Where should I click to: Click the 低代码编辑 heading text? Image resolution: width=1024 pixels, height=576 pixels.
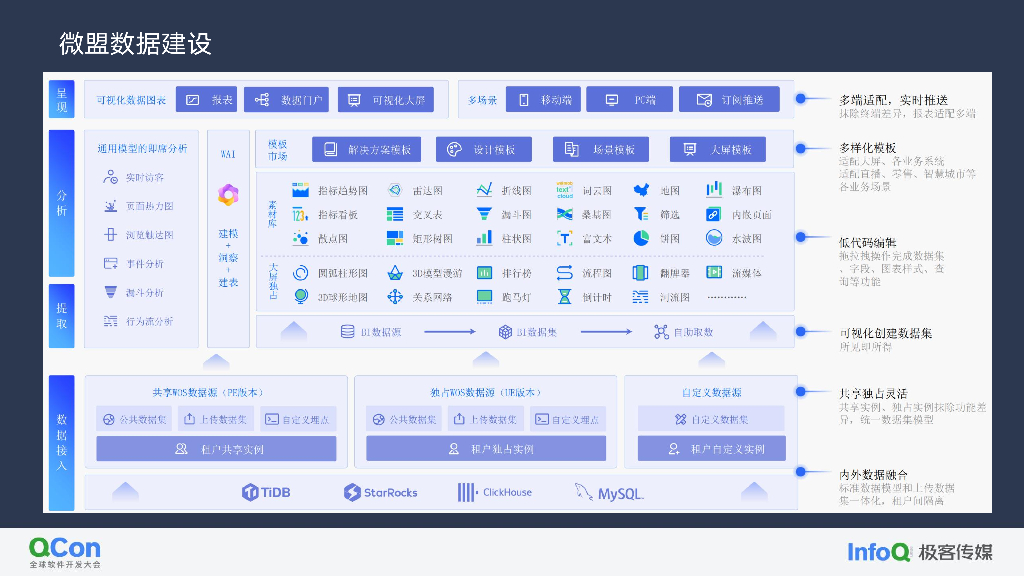[867, 242]
